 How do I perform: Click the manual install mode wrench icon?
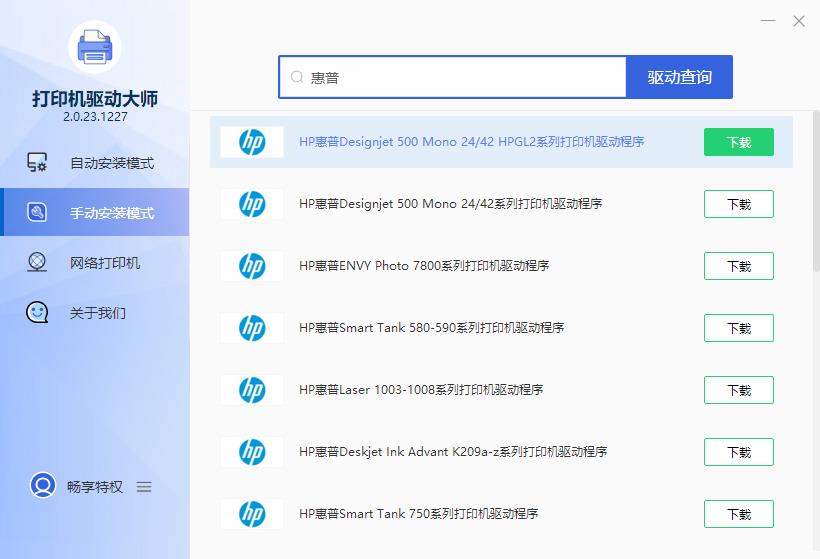click(37, 212)
